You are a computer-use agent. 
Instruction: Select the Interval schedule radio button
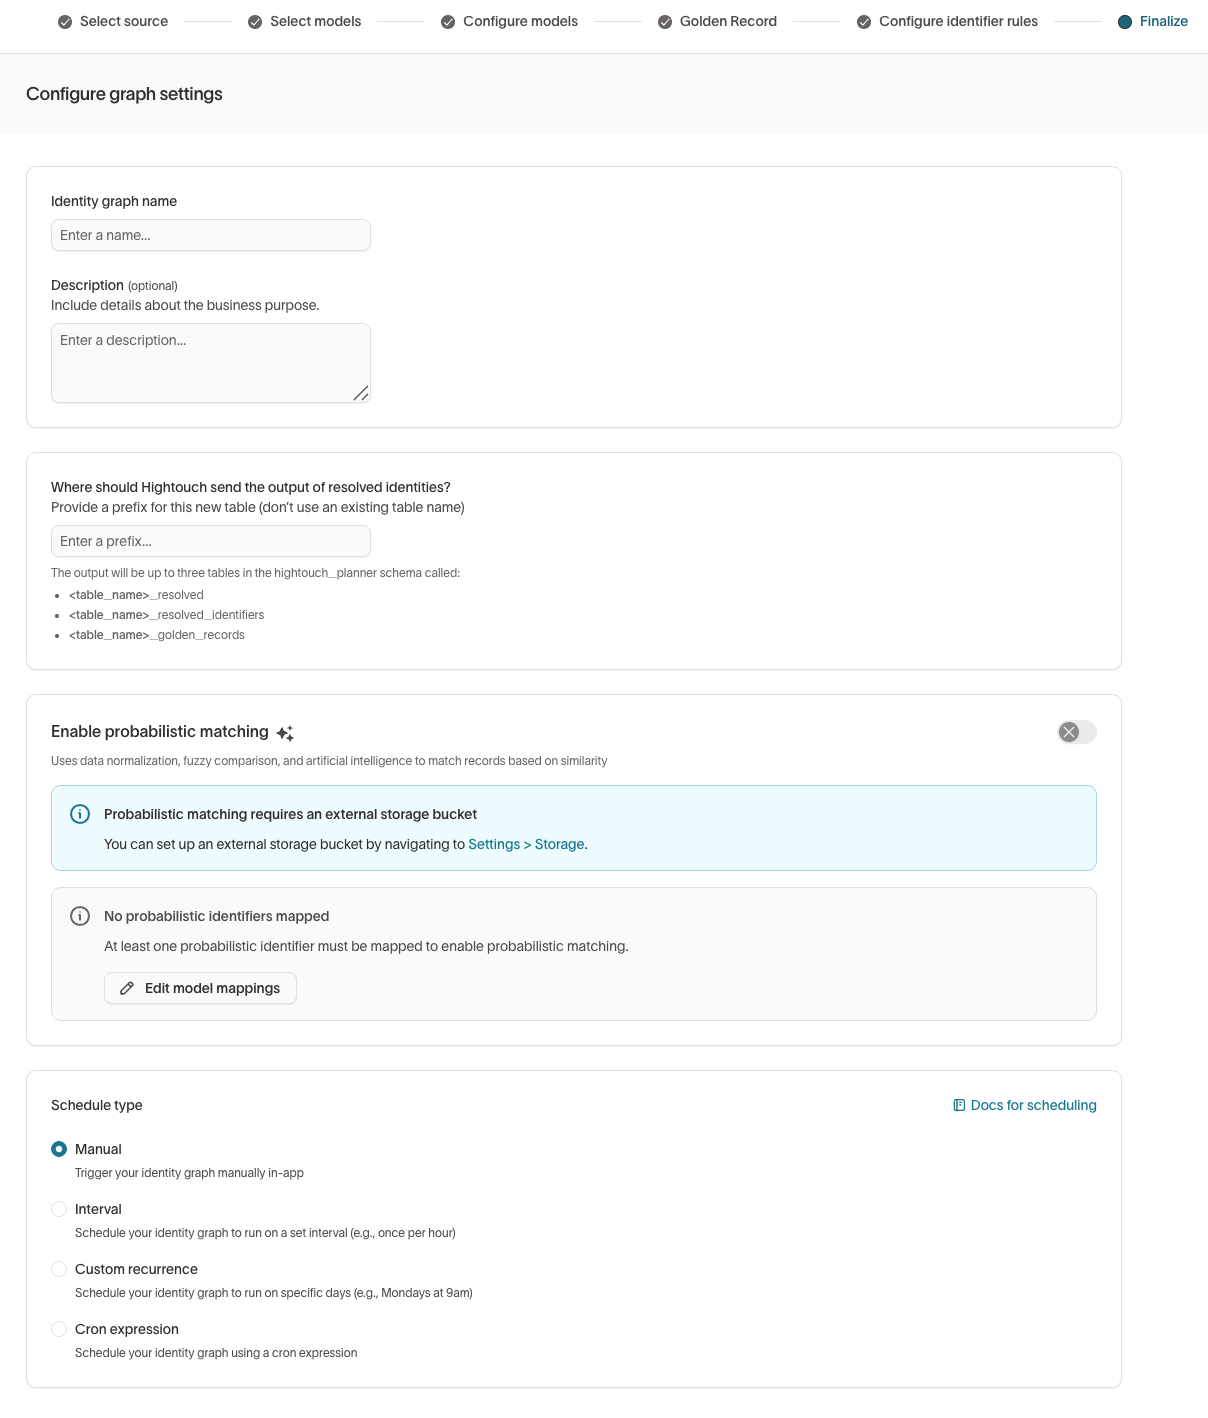pyautogui.click(x=59, y=1209)
